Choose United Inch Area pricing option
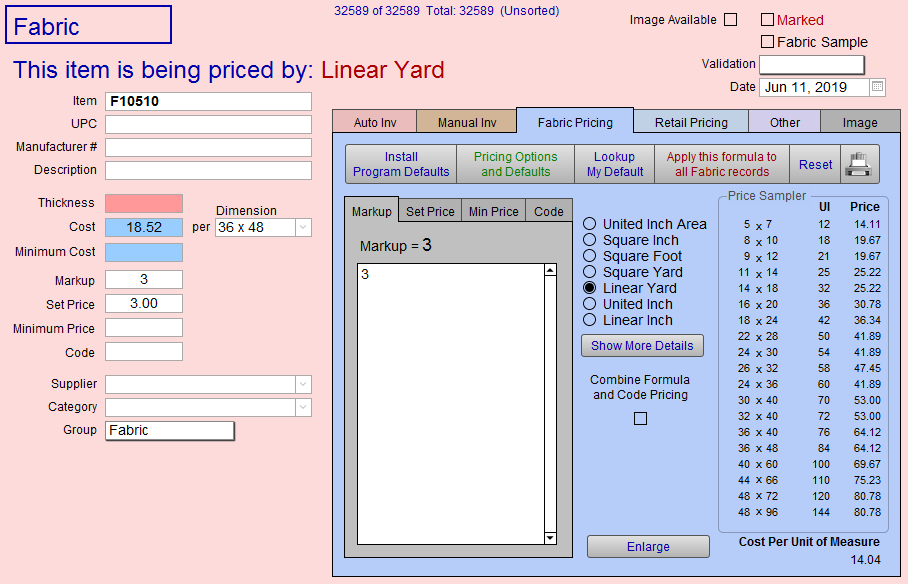 tap(590, 224)
